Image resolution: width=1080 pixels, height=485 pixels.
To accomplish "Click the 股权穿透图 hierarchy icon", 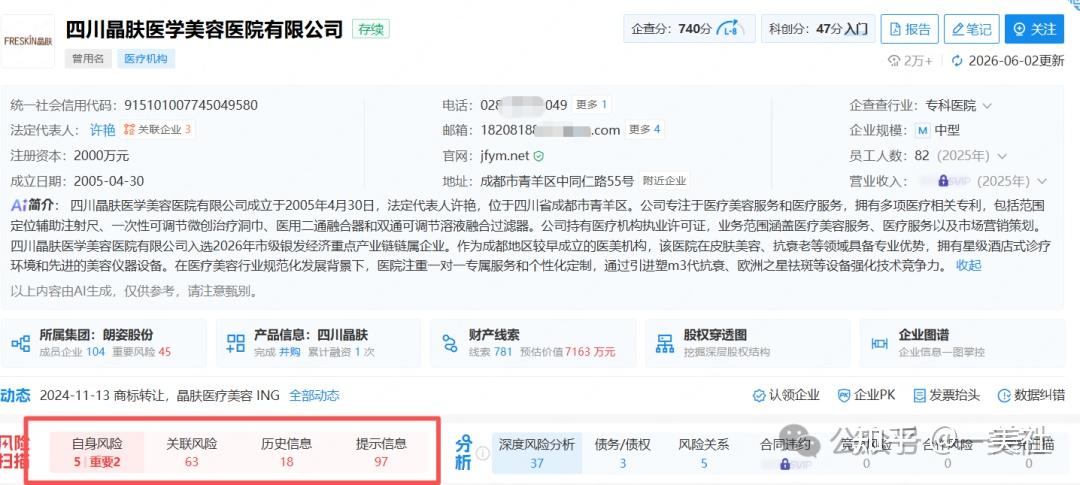I will click(665, 343).
